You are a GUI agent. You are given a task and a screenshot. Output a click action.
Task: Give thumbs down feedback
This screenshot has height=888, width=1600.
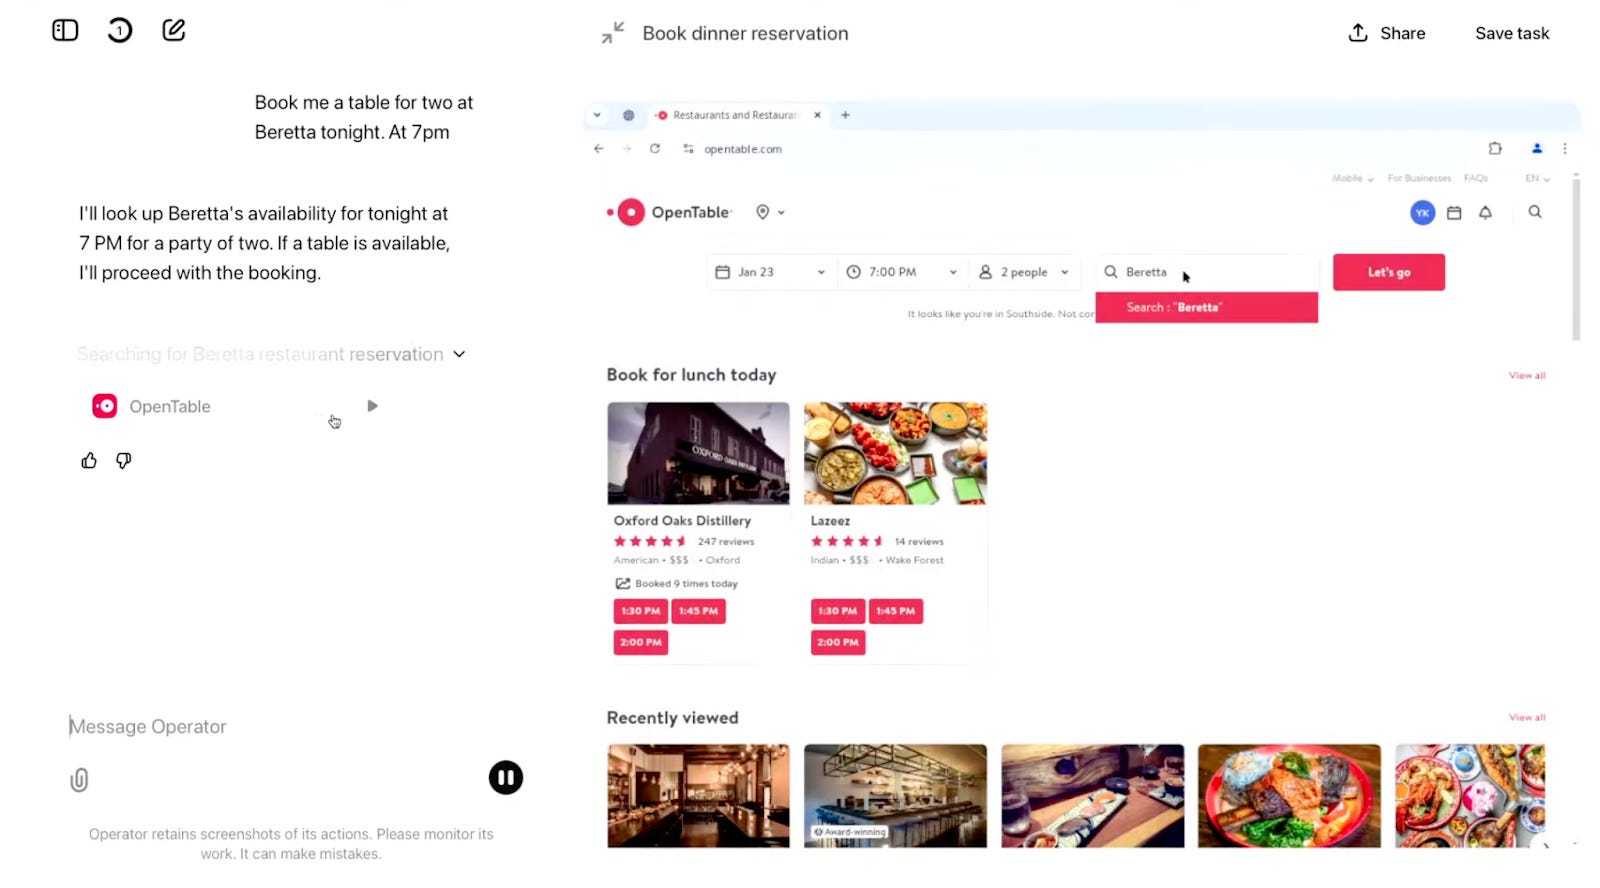tap(122, 460)
